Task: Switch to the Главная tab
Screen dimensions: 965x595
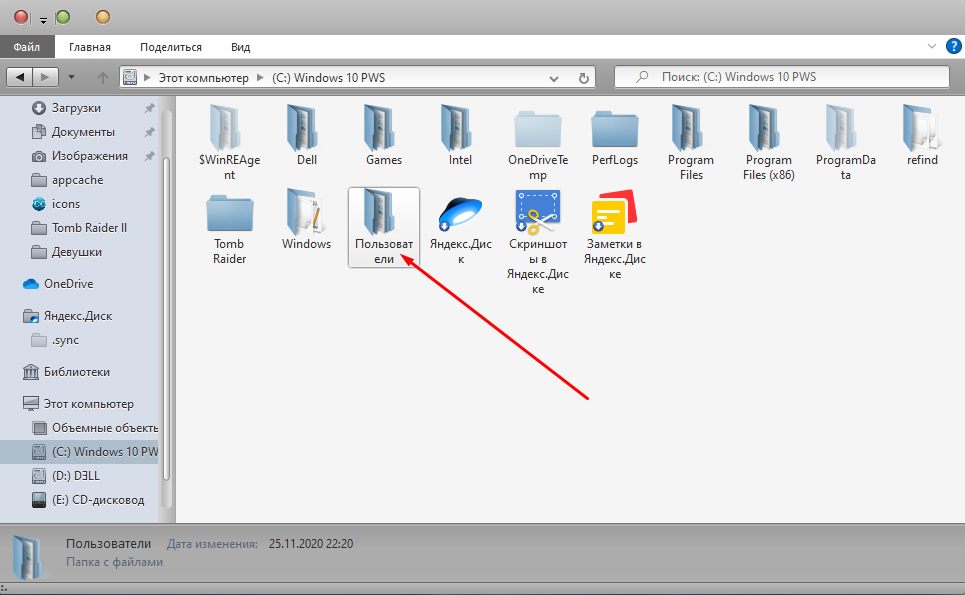Action: point(90,47)
